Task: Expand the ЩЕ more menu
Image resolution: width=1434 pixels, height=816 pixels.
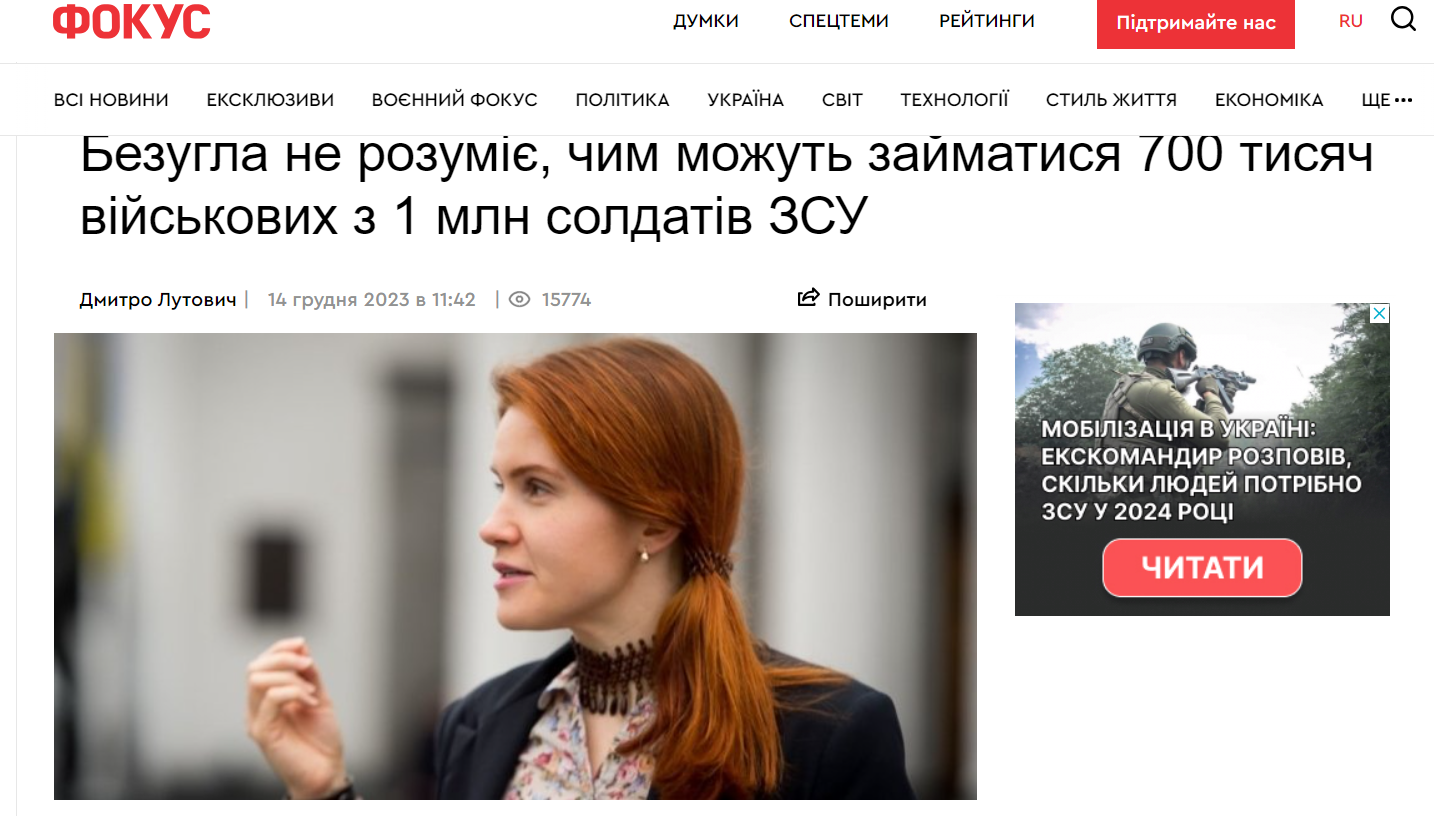Action: pos(1387,100)
